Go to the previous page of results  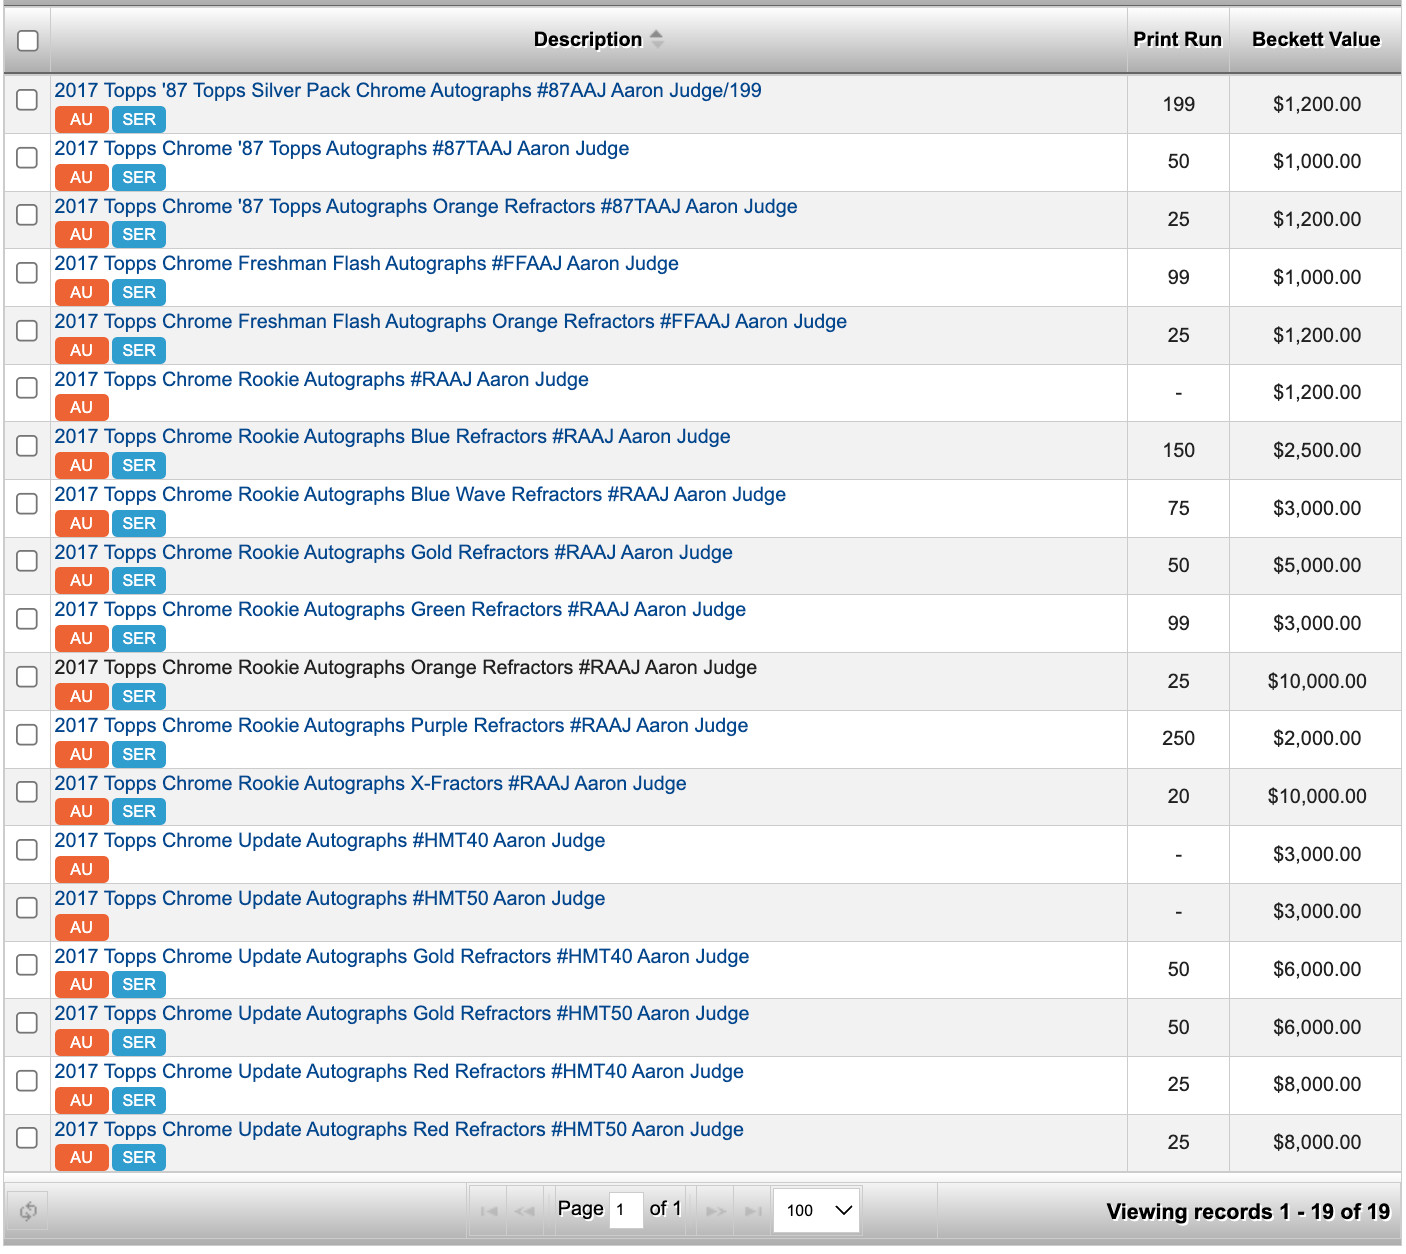coord(524,1211)
